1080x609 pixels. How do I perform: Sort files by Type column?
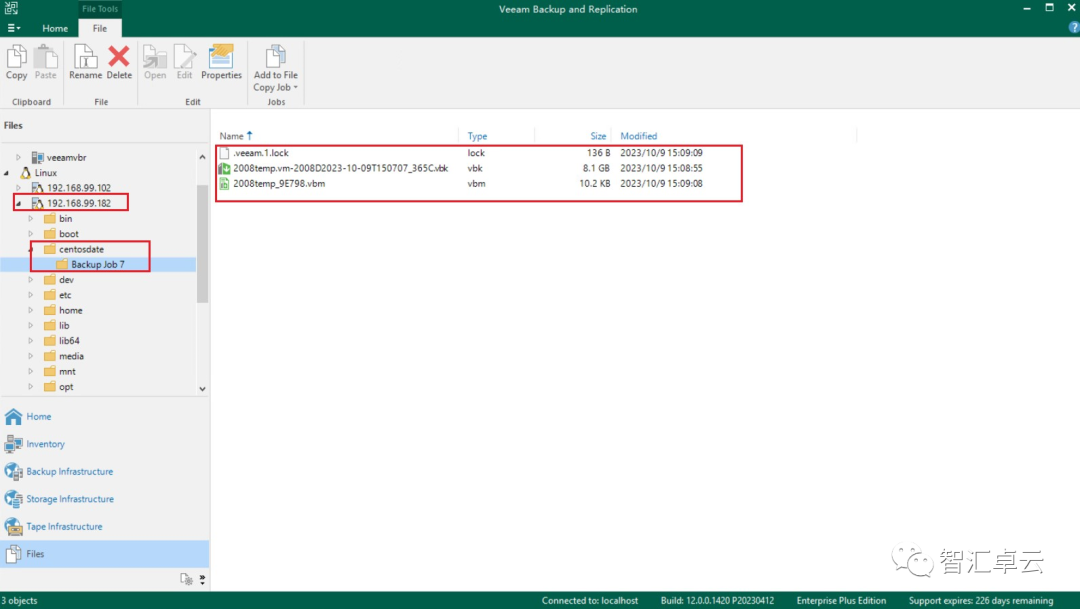coord(477,136)
